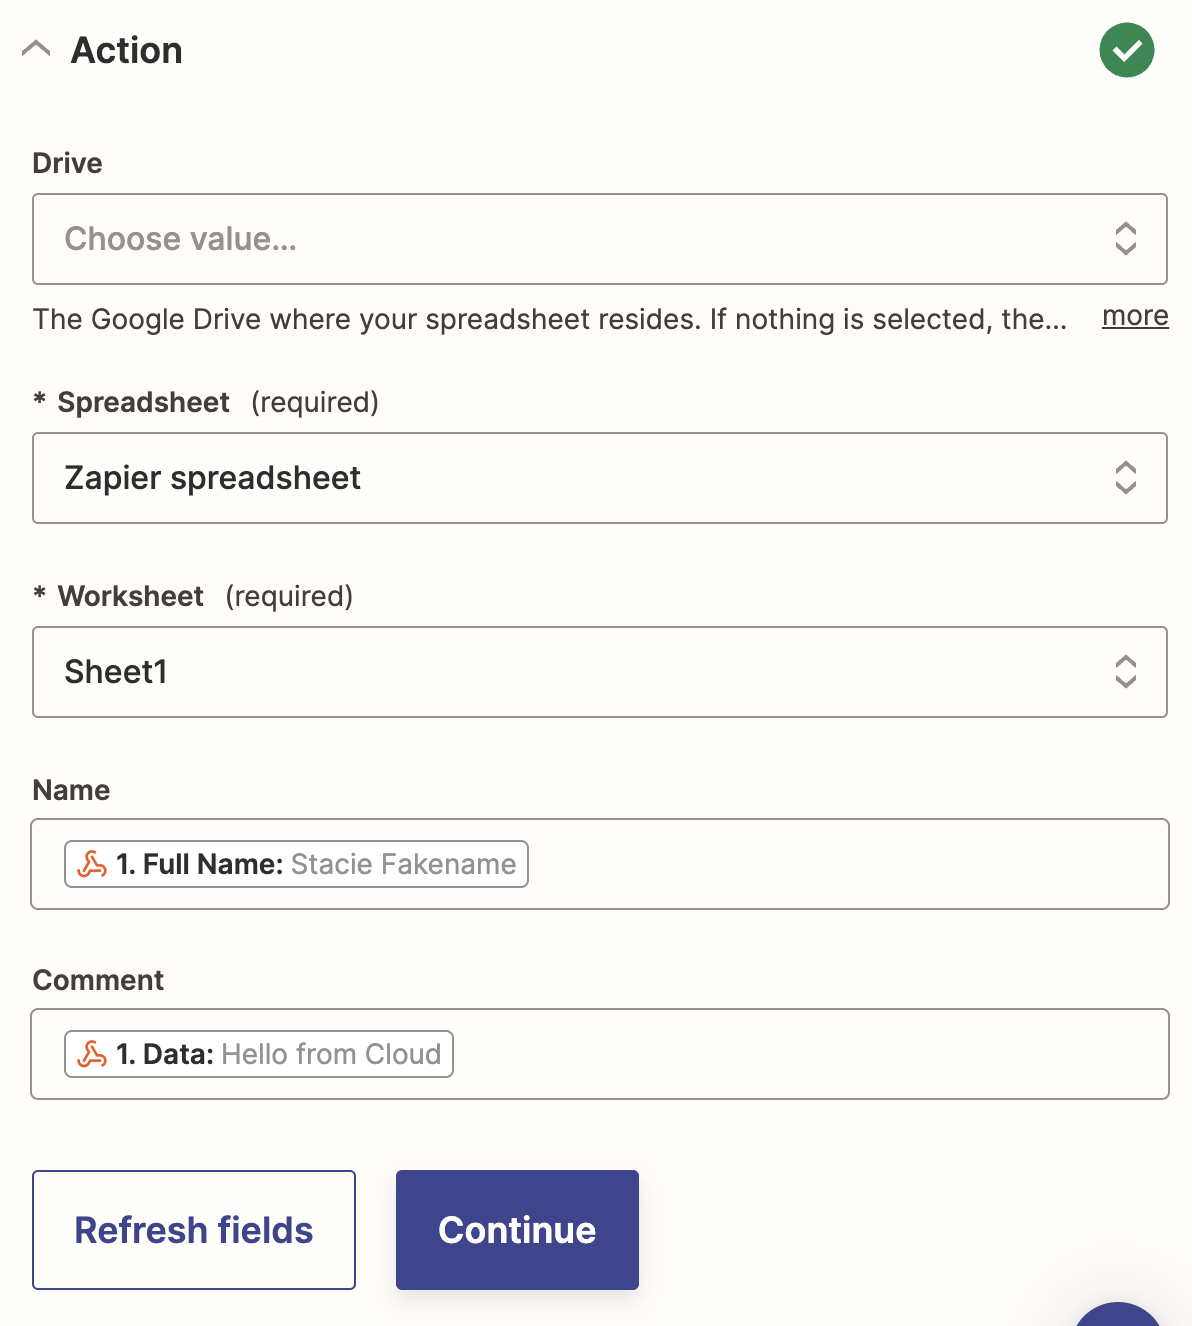Click webhook icon in Data pill

[92, 1054]
